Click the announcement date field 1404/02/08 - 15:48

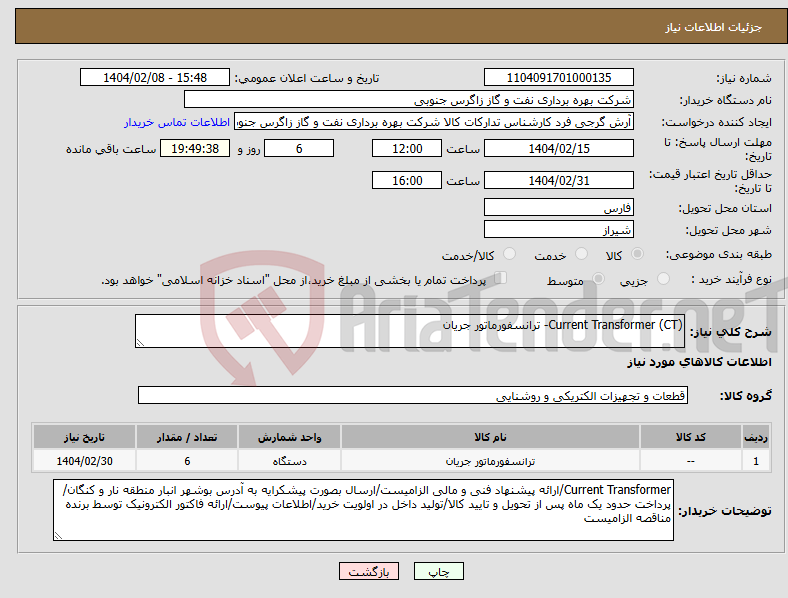155,77
